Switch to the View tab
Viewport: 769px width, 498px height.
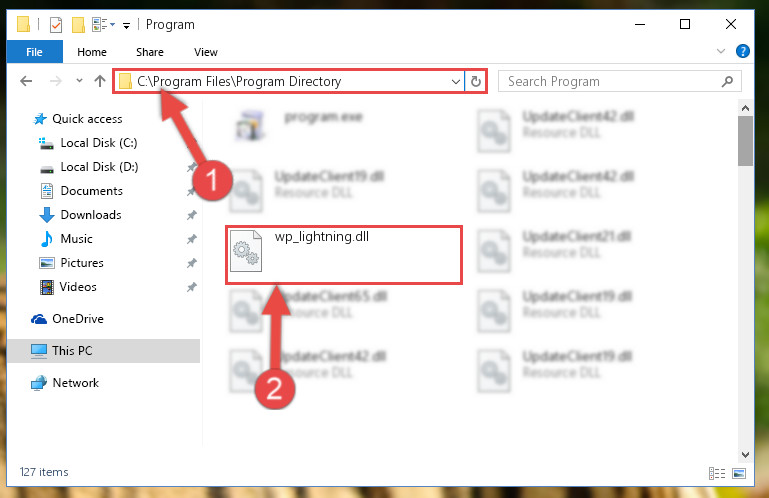point(205,52)
